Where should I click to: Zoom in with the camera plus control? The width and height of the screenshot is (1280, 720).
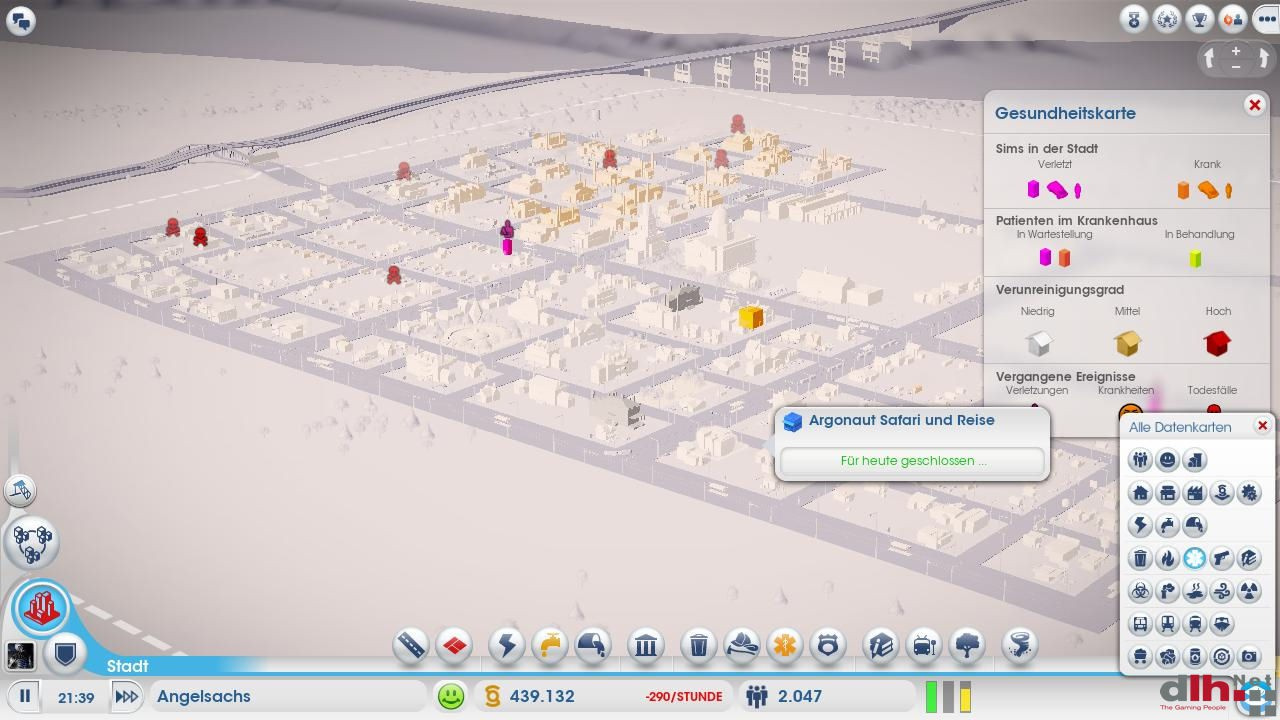tap(1236, 50)
